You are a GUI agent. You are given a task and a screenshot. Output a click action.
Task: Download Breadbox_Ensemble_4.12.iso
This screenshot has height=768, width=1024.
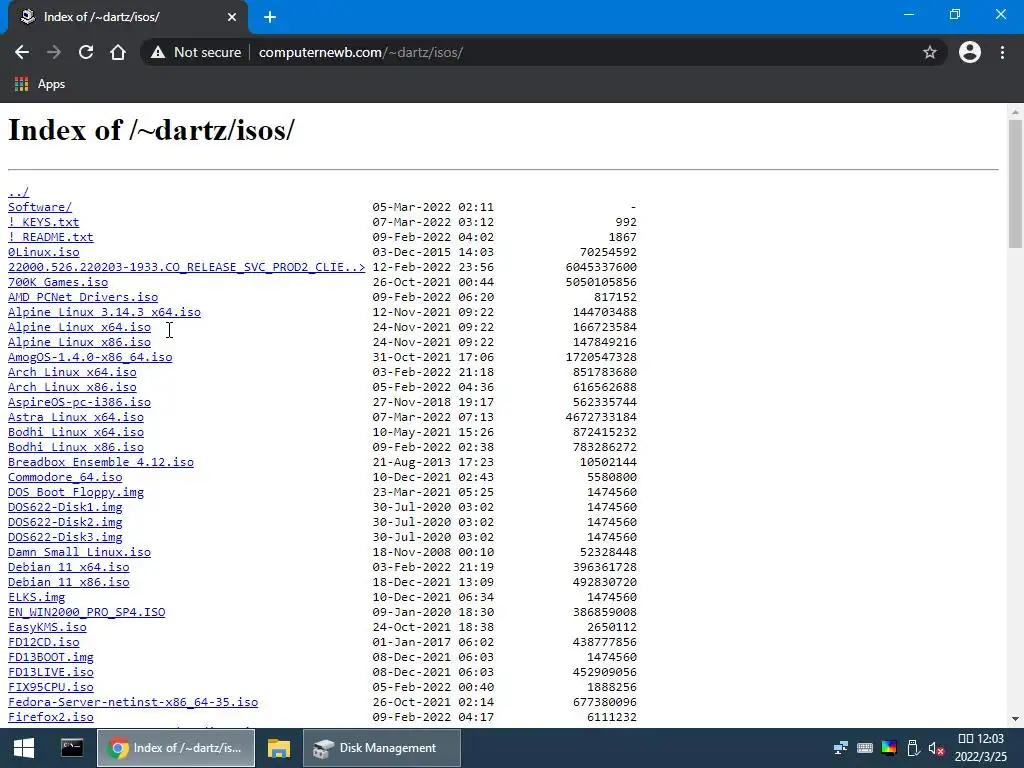101,462
